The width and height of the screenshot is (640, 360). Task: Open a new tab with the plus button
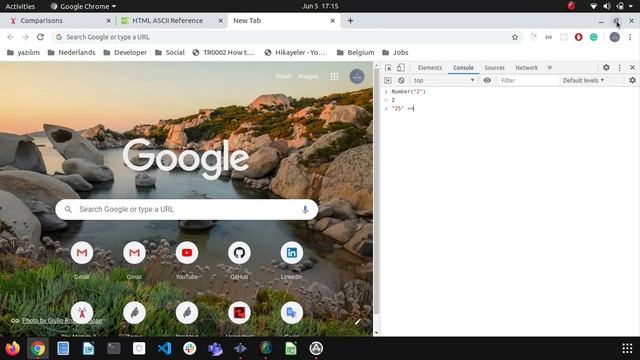pos(350,20)
